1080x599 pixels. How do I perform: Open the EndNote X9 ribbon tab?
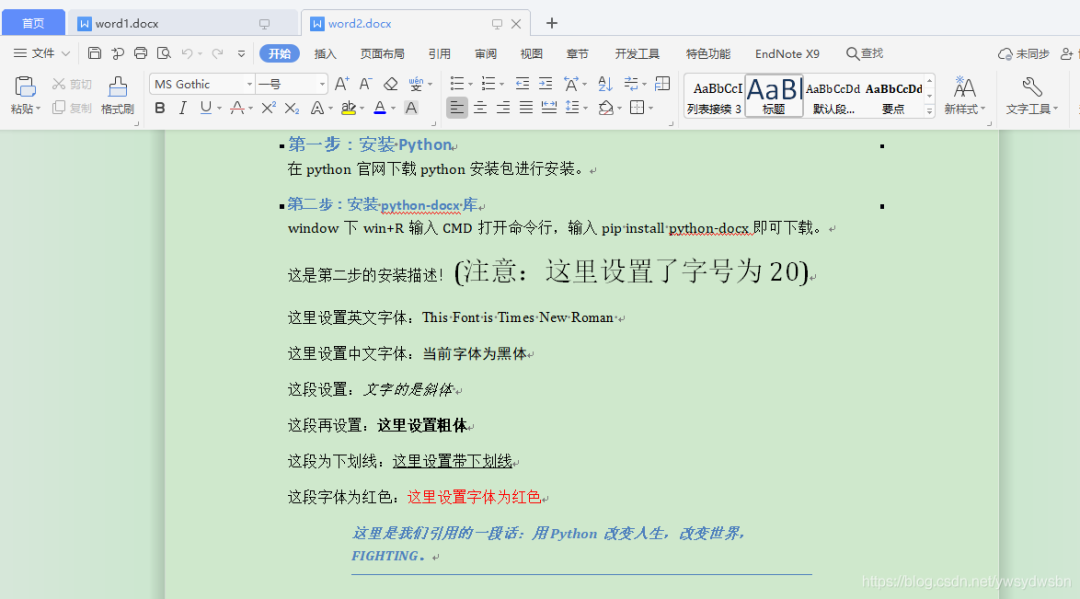[787, 53]
